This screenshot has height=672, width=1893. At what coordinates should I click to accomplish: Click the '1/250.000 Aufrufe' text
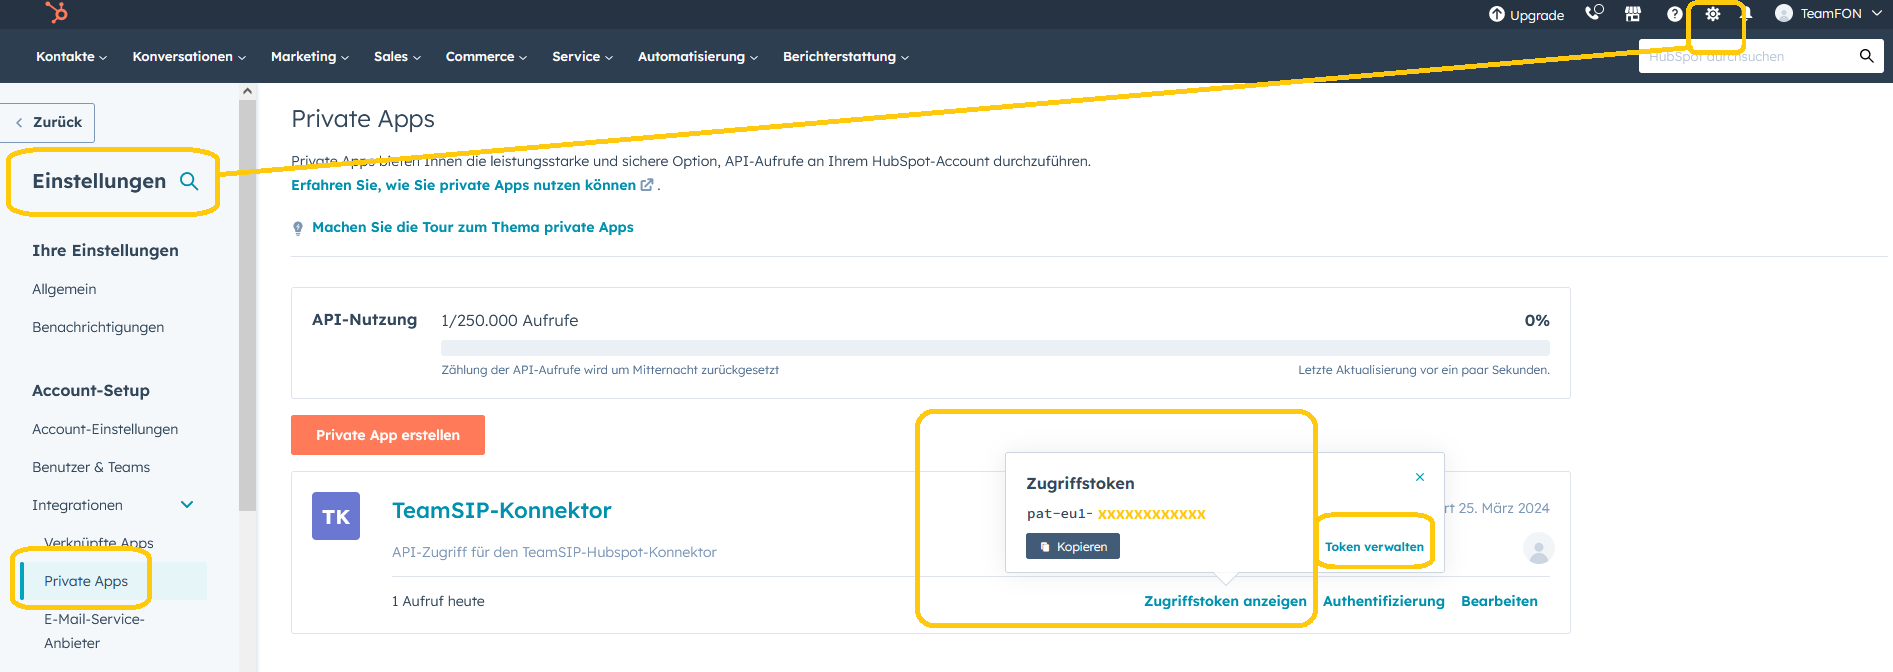tap(509, 320)
